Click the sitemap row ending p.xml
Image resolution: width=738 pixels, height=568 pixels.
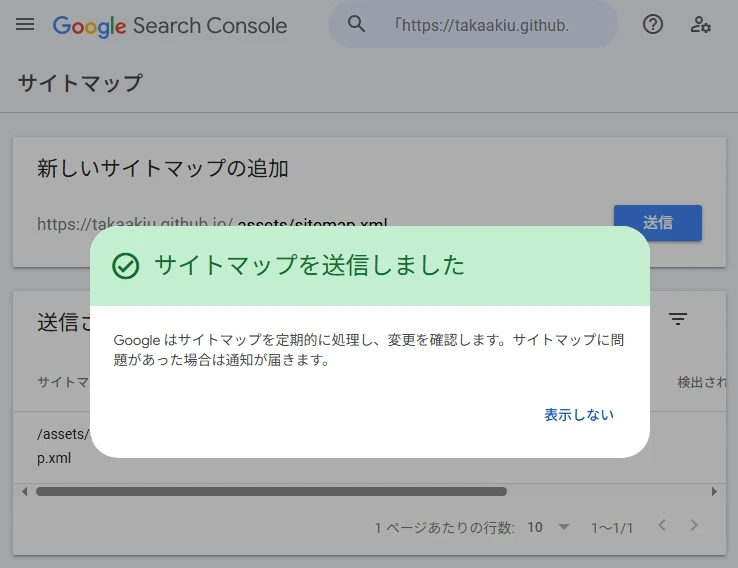click(x=54, y=446)
